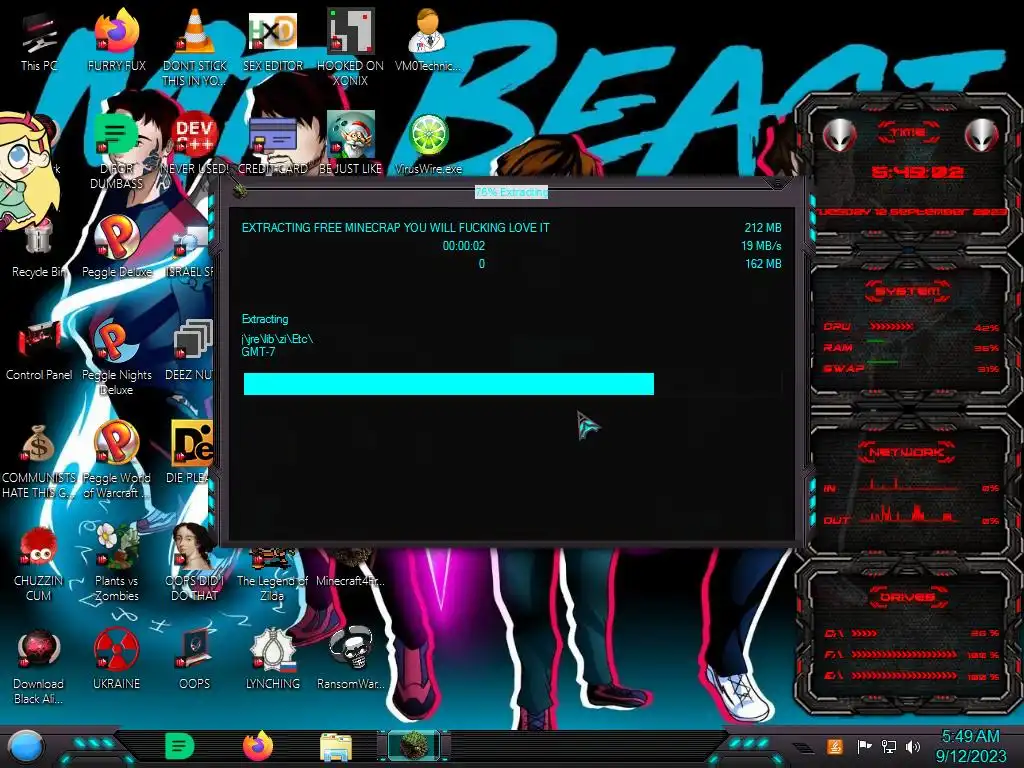Click the left alien head on TIME widget
1024x768 pixels.
click(839, 136)
